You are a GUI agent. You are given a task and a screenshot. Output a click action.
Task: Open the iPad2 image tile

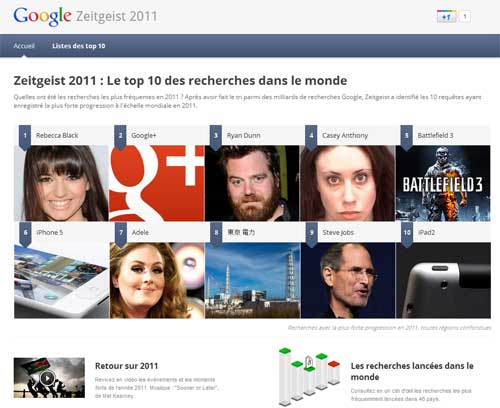(443, 280)
